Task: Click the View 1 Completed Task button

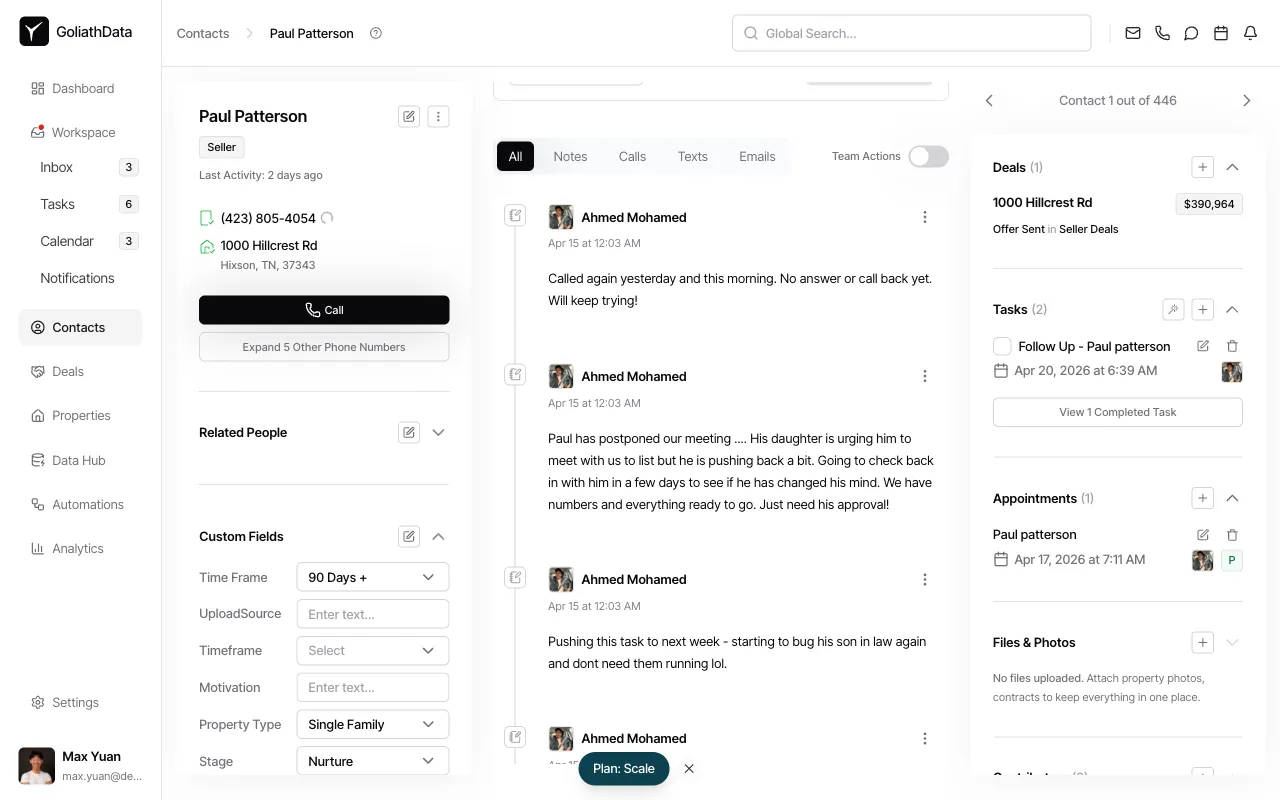Action: [1117, 411]
